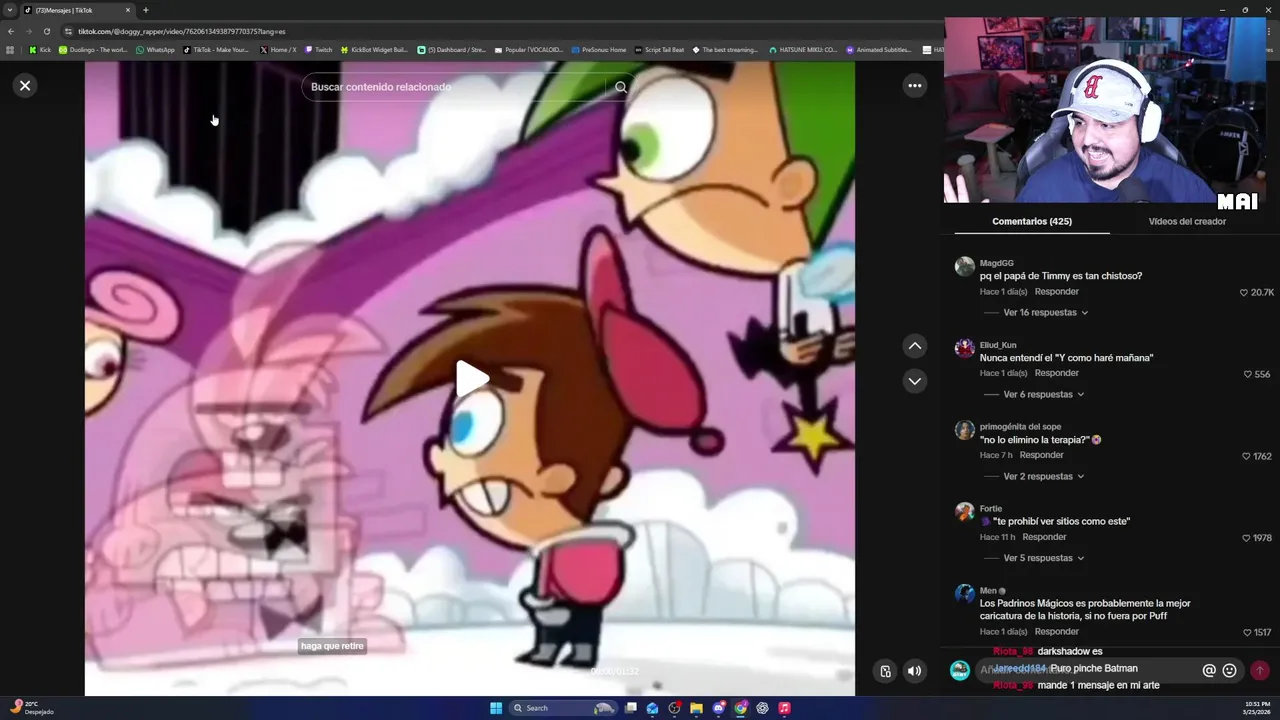Screen dimensions: 1280x720
Task: Open the three-dot more options menu
Action: [x=914, y=86]
